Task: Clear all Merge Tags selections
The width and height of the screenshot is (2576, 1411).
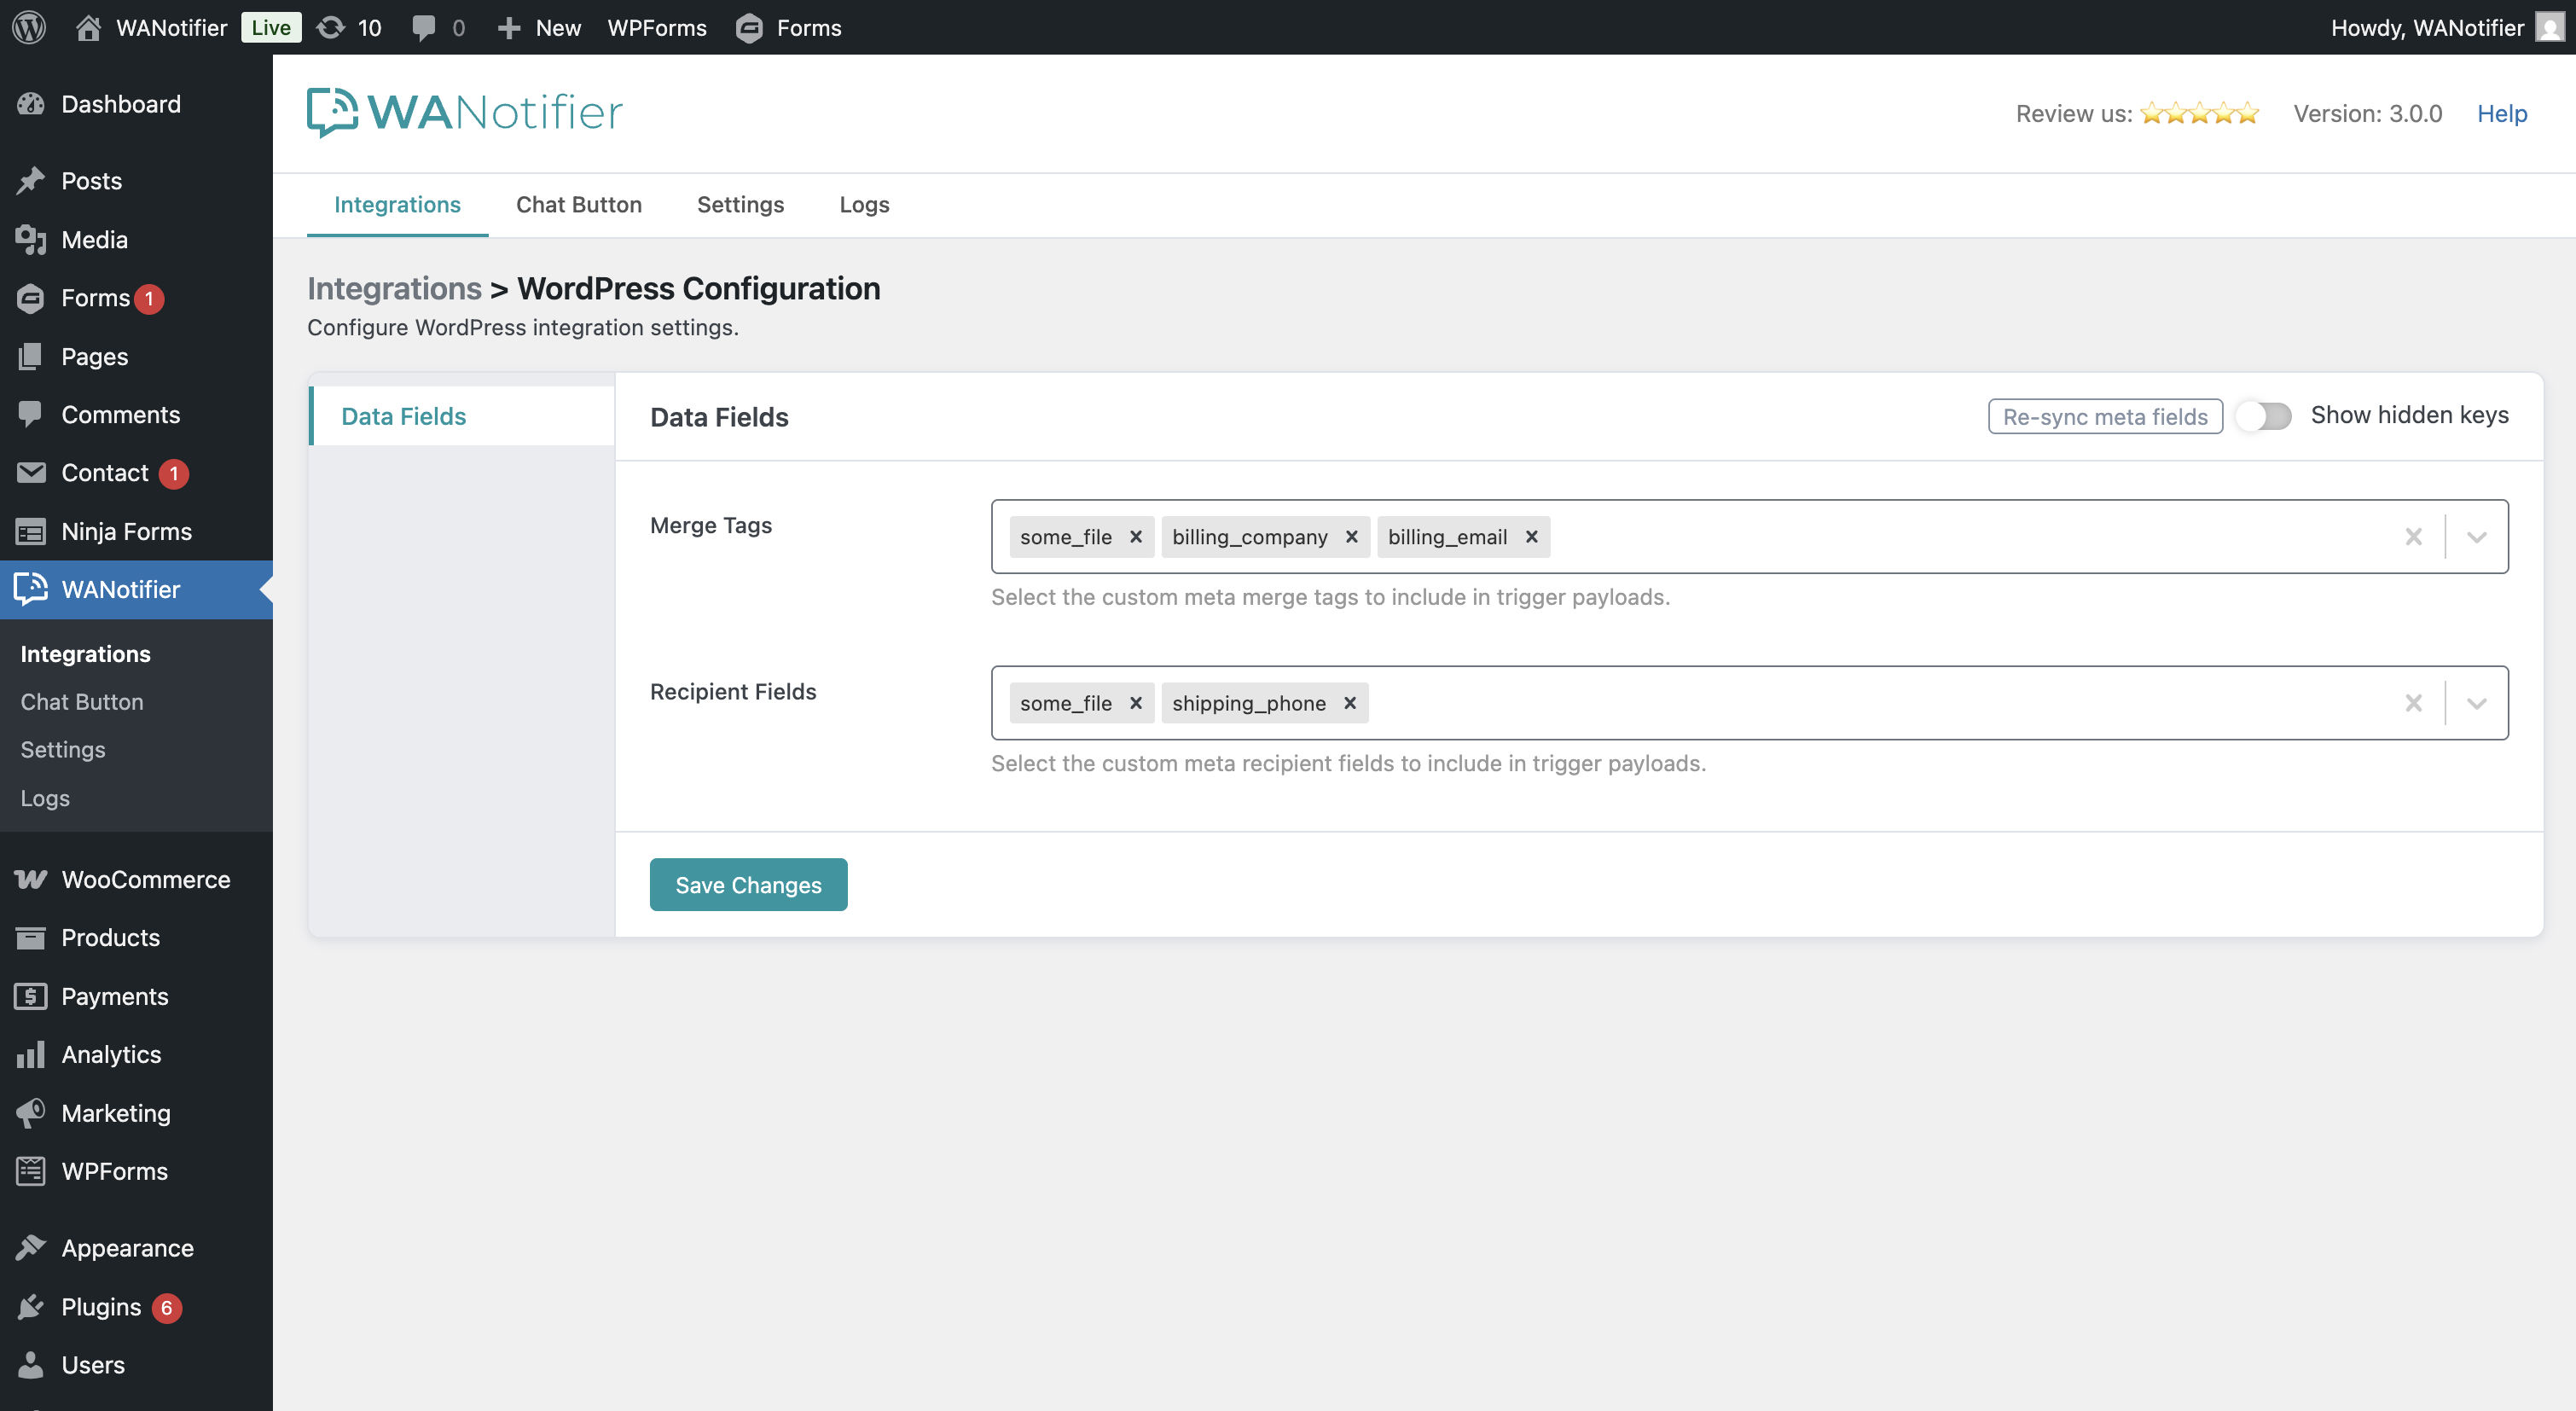Action: coord(2413,537)
